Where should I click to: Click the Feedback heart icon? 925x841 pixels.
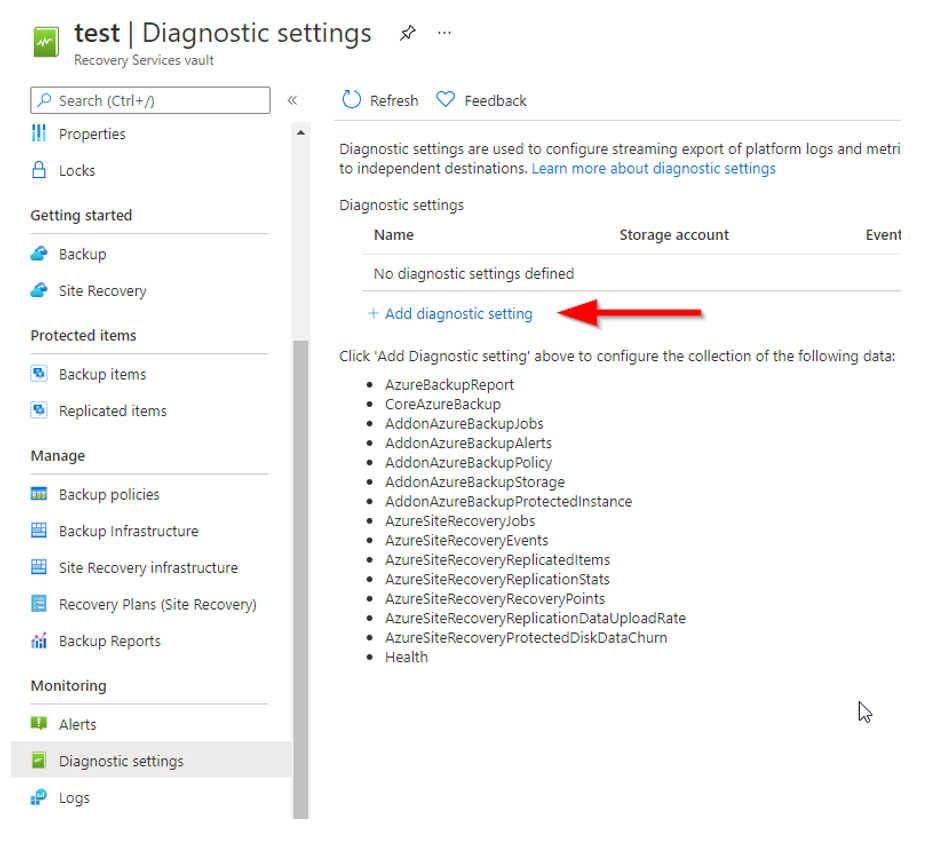(445, 99)
